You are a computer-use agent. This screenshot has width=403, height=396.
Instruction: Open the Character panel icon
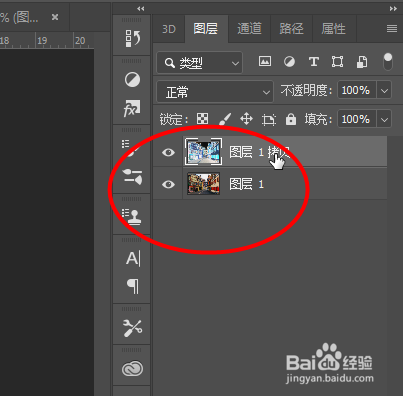click(x=133, y=258)
